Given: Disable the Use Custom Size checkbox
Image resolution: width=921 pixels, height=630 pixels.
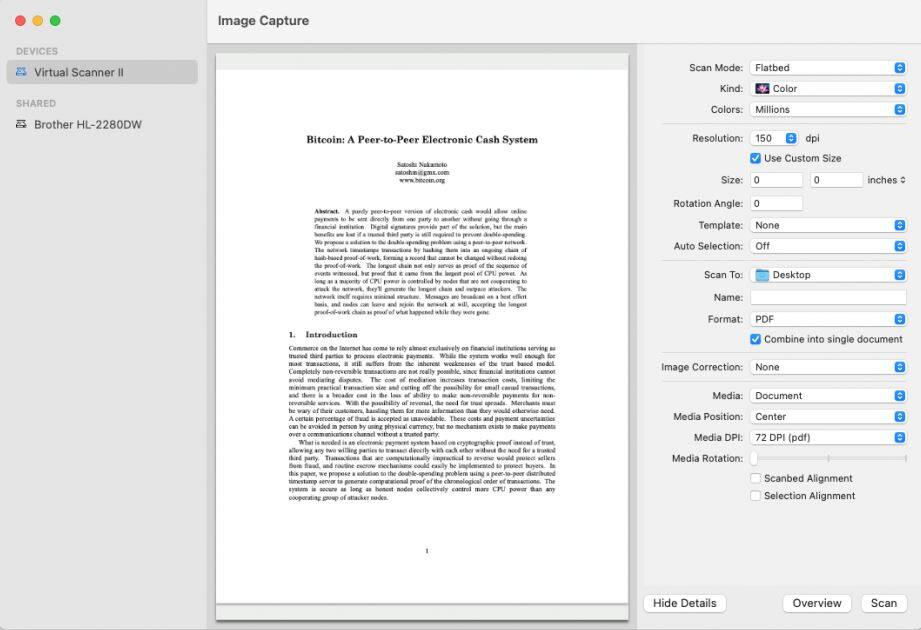Looking at the screenshot, I should (x=756, y=158).
